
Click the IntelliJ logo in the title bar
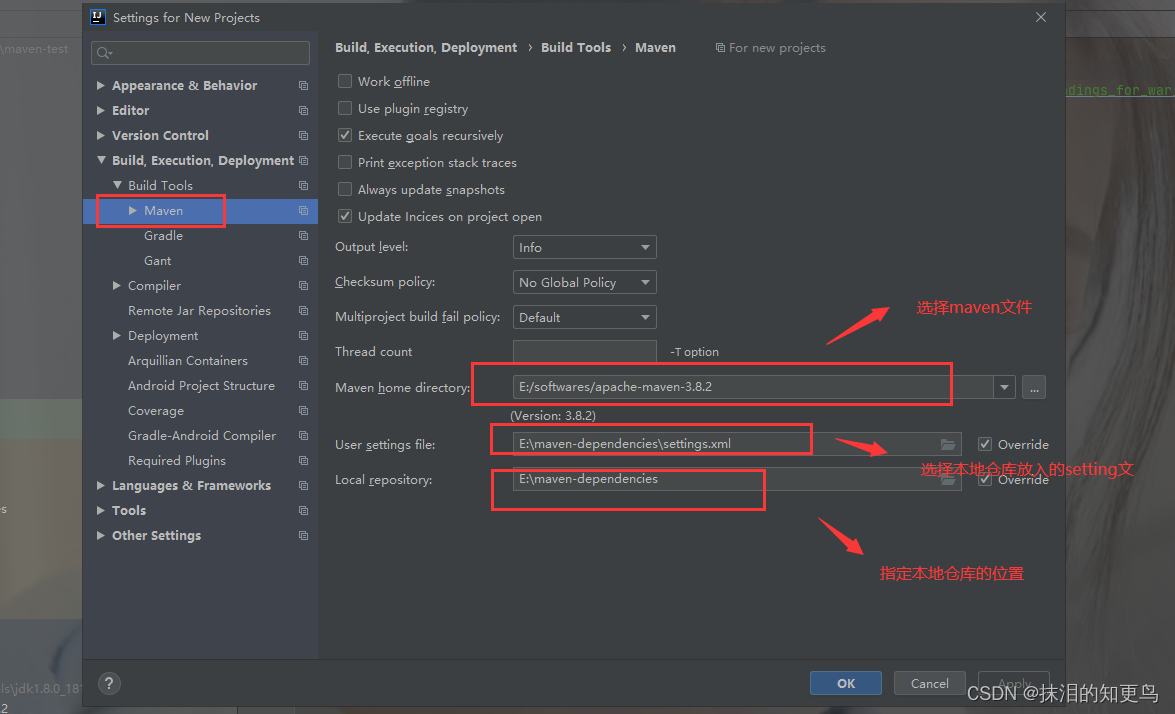(x=97, y=17)
